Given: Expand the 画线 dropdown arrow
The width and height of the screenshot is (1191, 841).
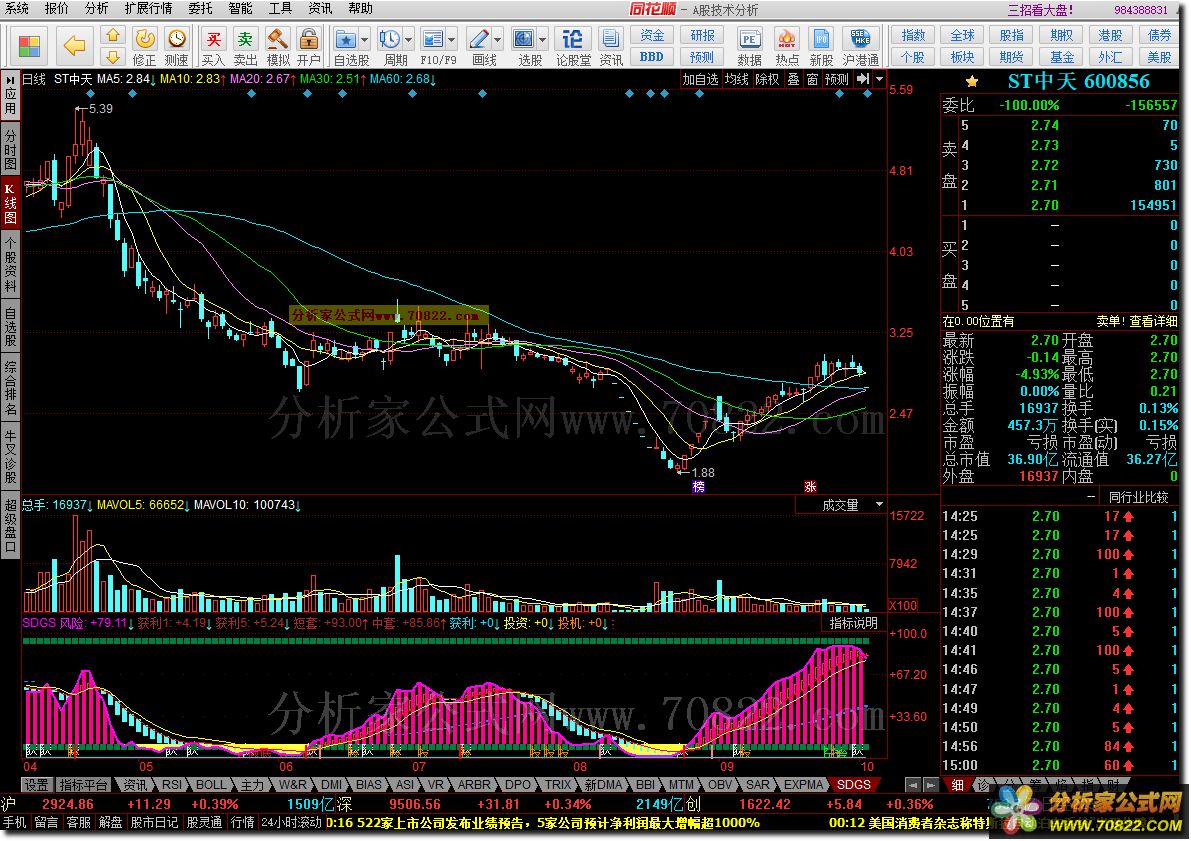Looking at the screenshot, I should [x=498, y=39].
